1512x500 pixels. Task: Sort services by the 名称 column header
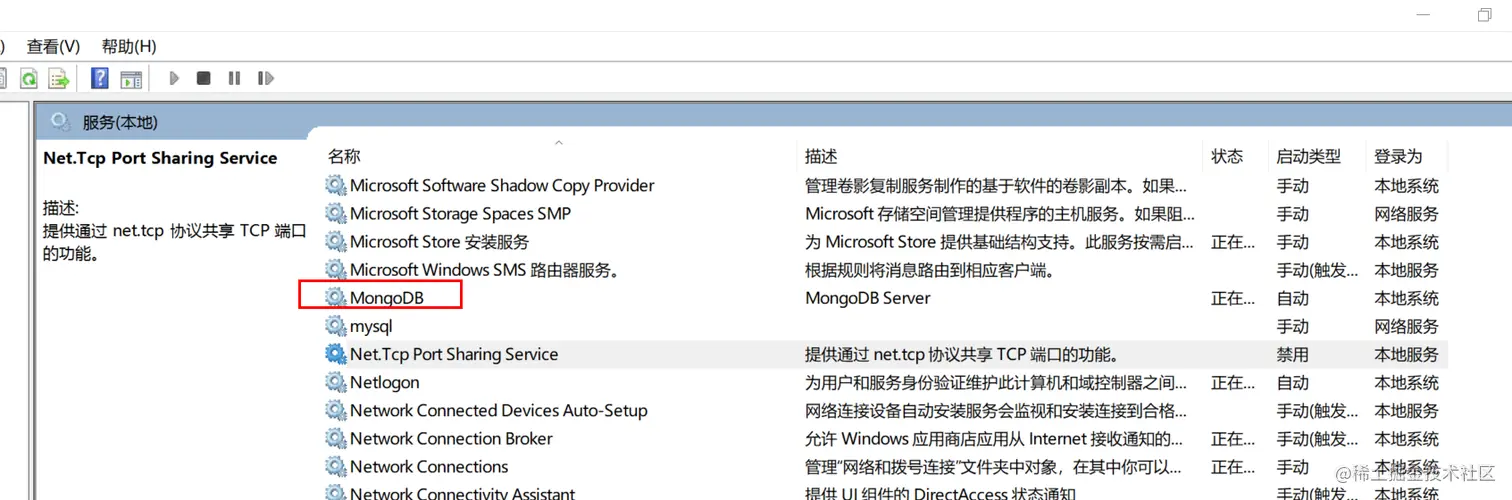tap(344, 156)
